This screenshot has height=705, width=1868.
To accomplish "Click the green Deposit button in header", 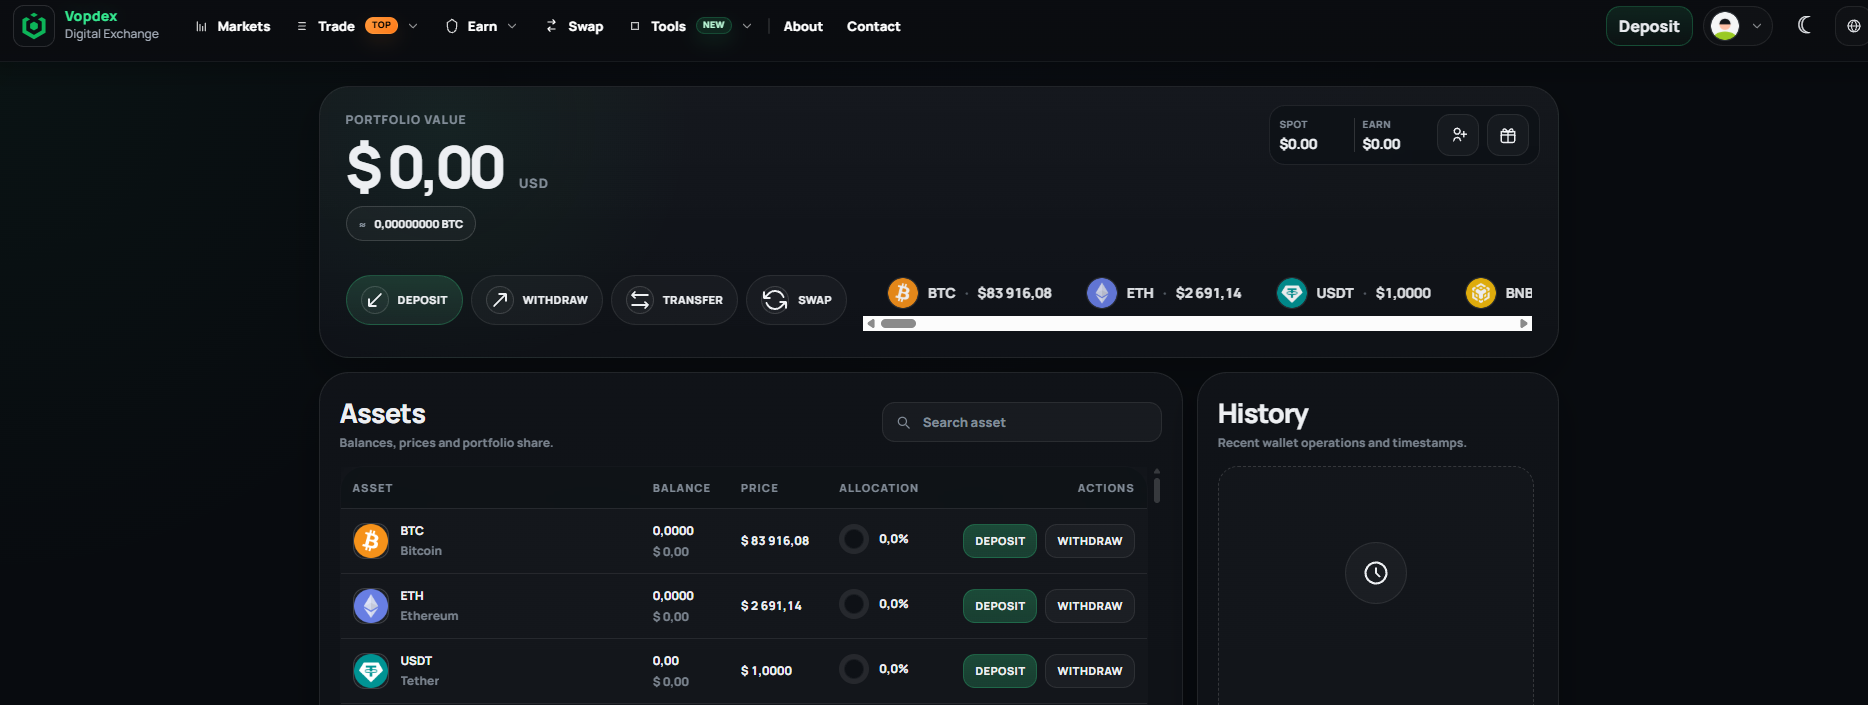I will (1649, 26).
